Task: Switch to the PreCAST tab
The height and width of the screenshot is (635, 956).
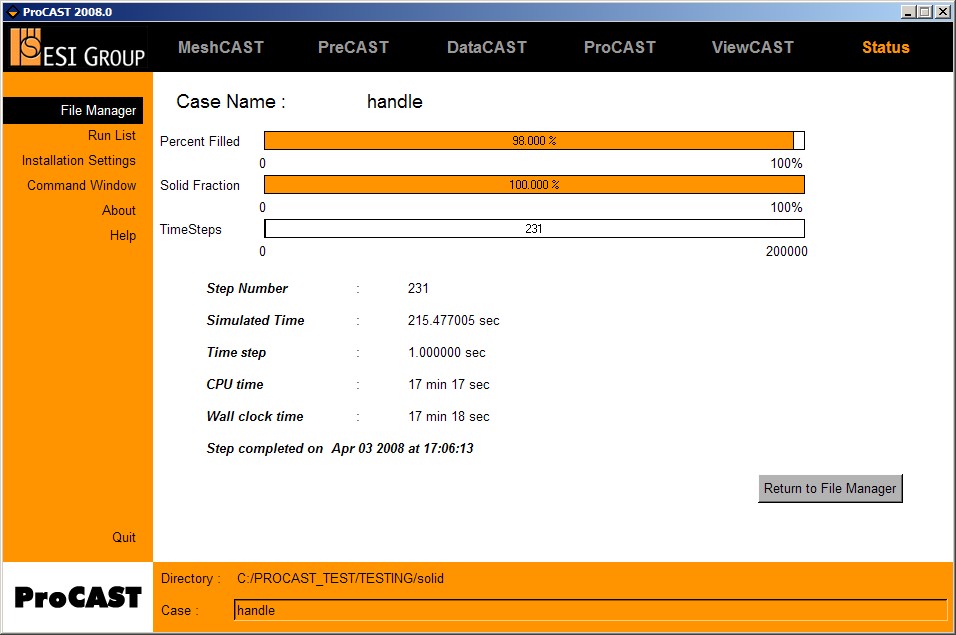Action: [x=353, y=48]
